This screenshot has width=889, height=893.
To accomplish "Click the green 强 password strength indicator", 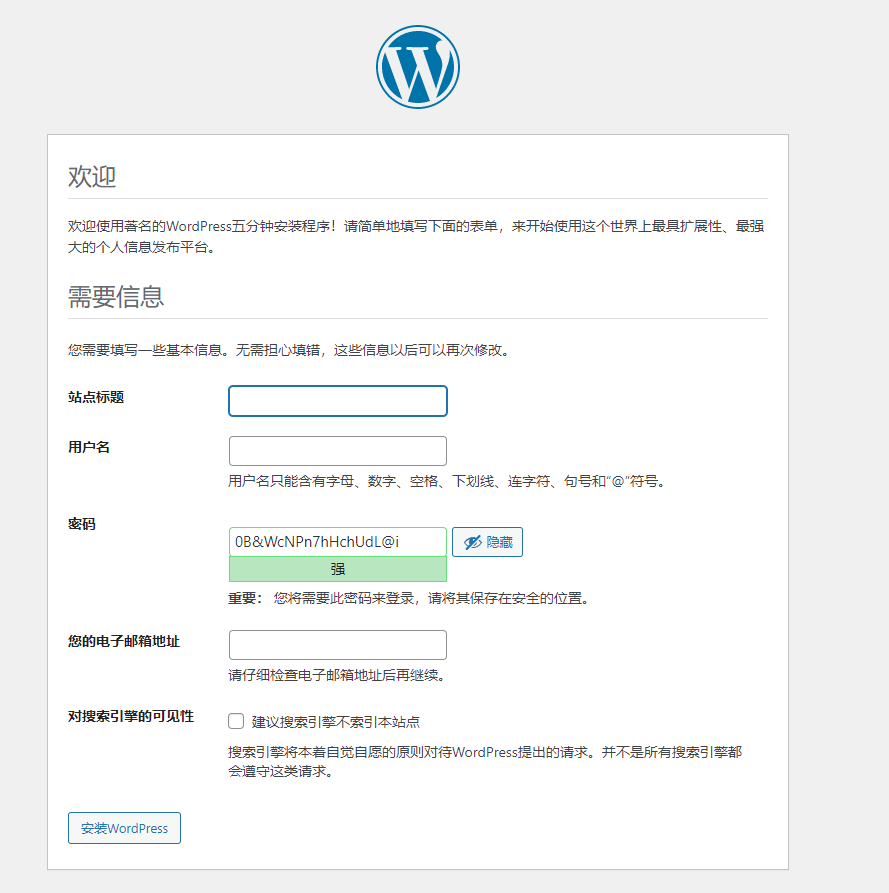I will [337, 568].
